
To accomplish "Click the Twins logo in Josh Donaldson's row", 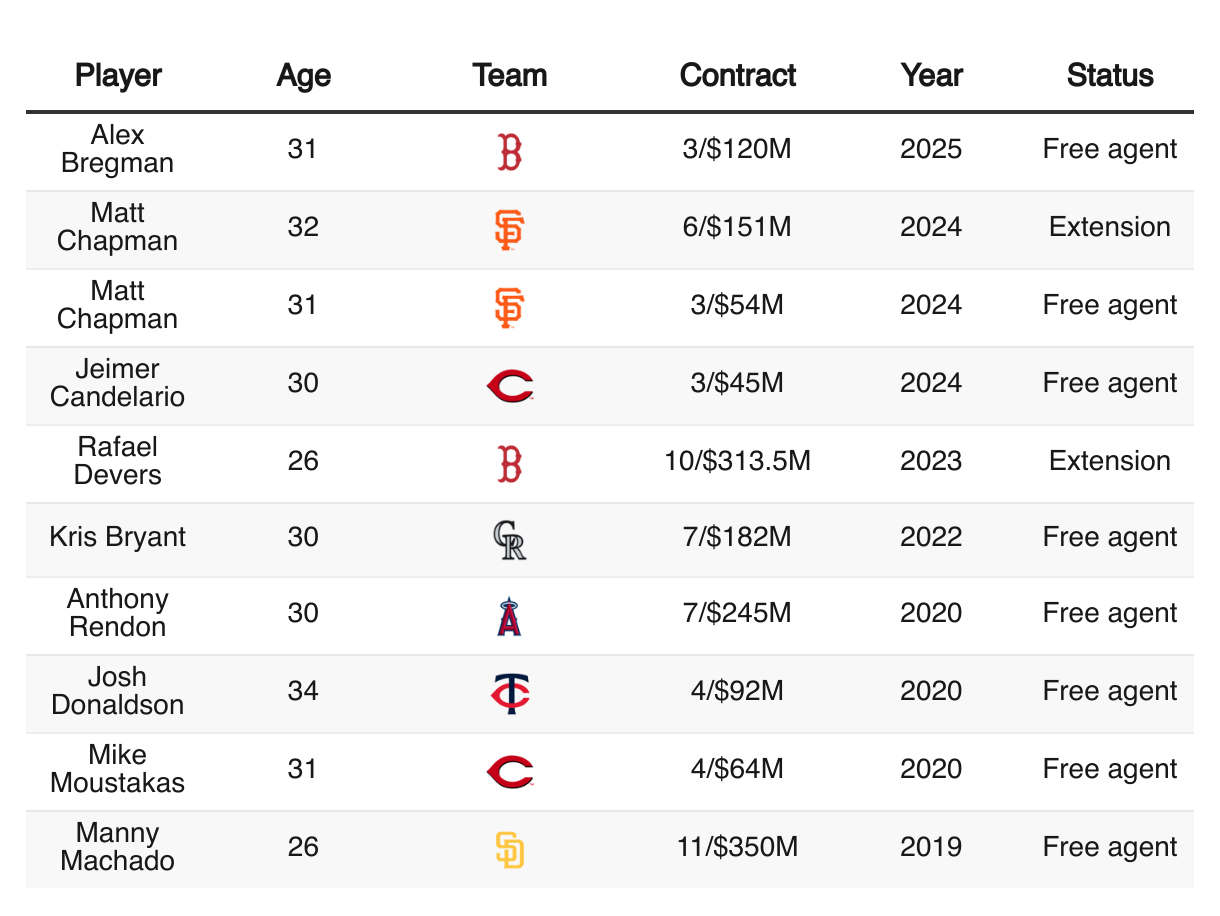I will click(510, 692).
